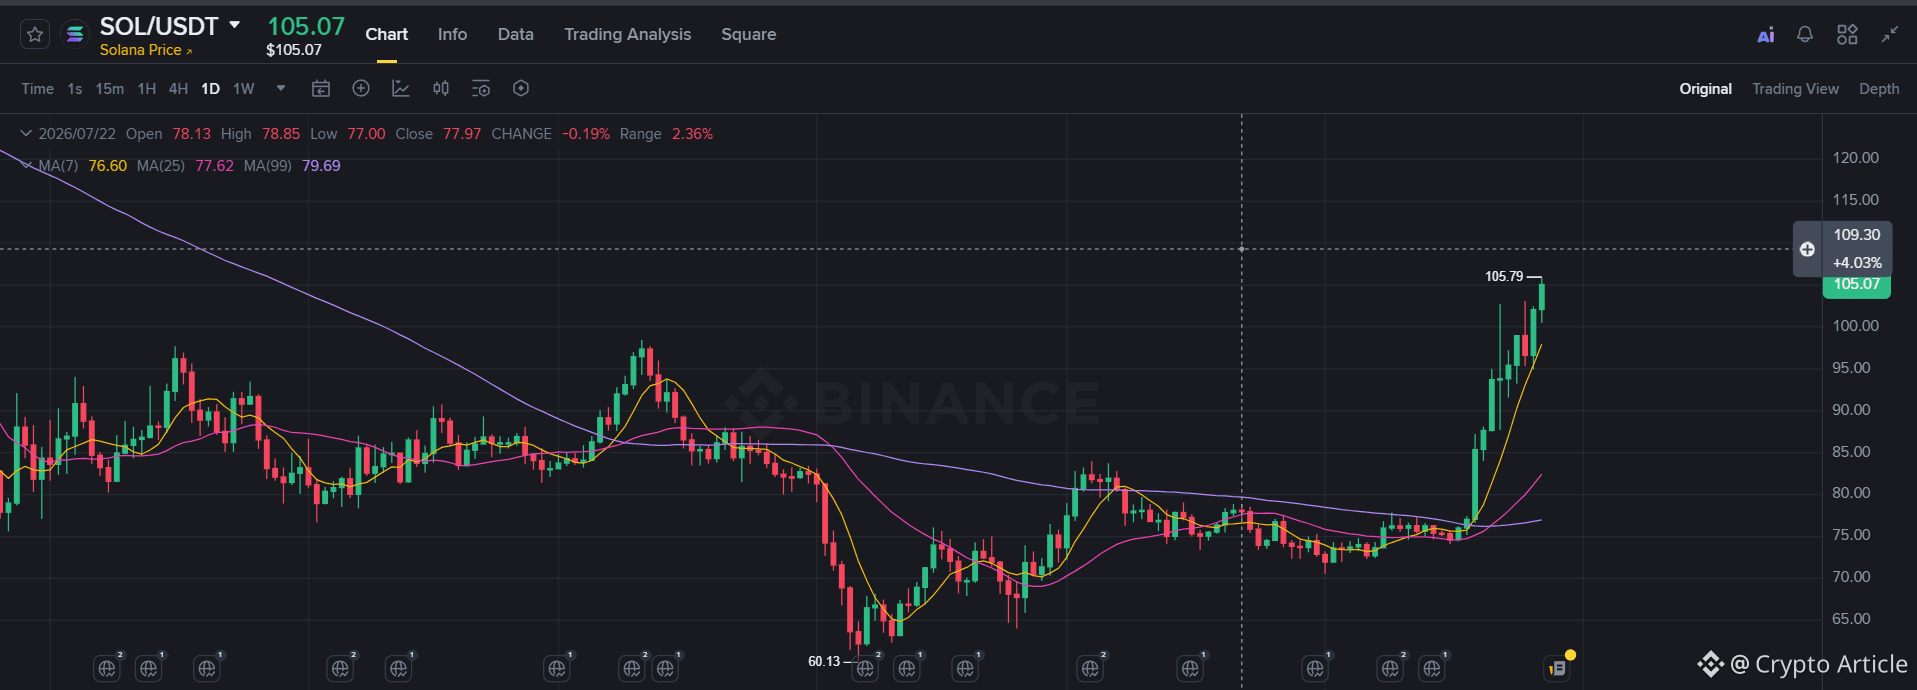Image resolution: width=1917 pixels, height=690 pixels.
Task: Open the chart display settings list icon
Action: pyautogui.click(x=481, y=89)
